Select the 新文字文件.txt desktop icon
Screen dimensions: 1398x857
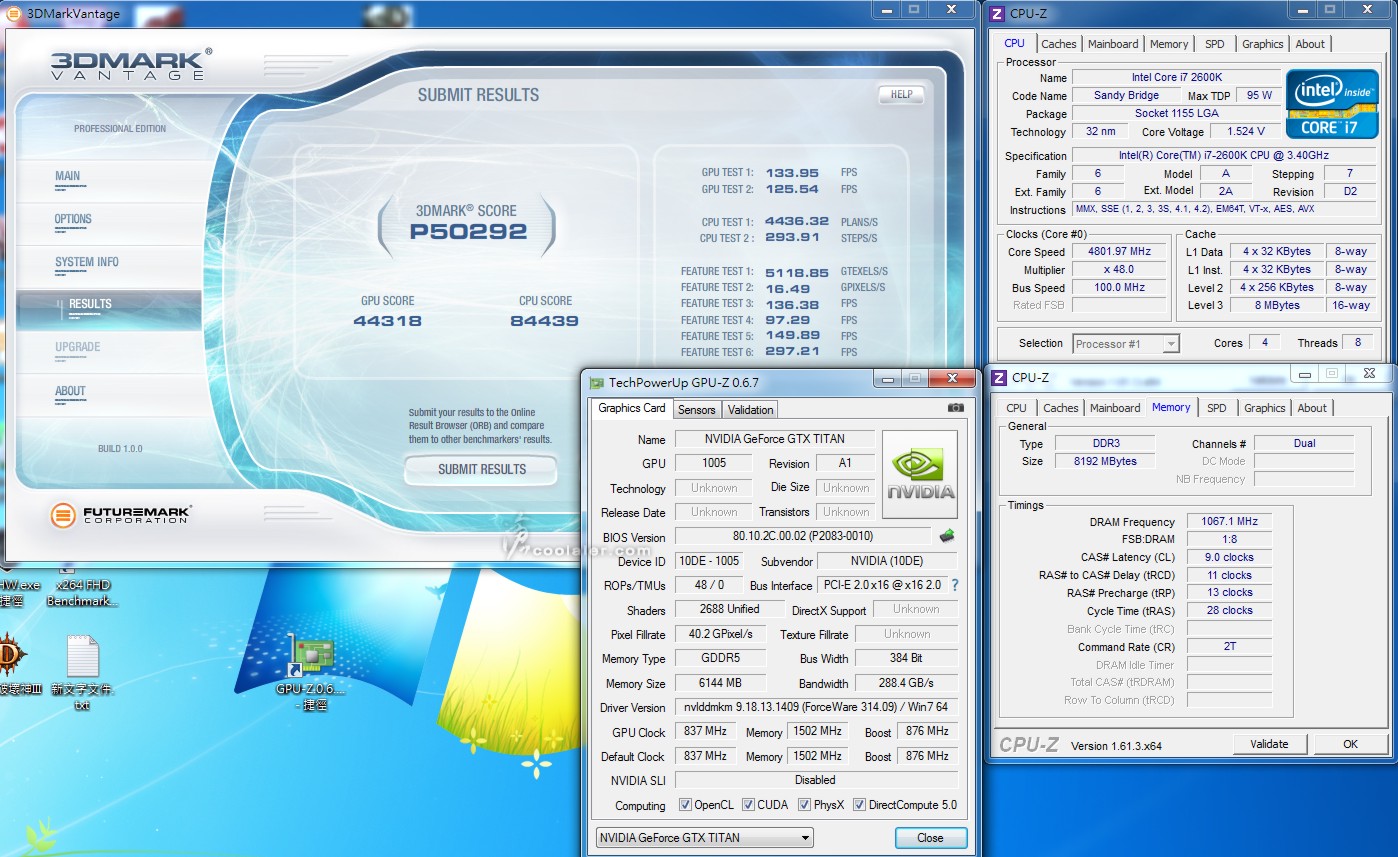pyautogui.click(x=83, y=673)
